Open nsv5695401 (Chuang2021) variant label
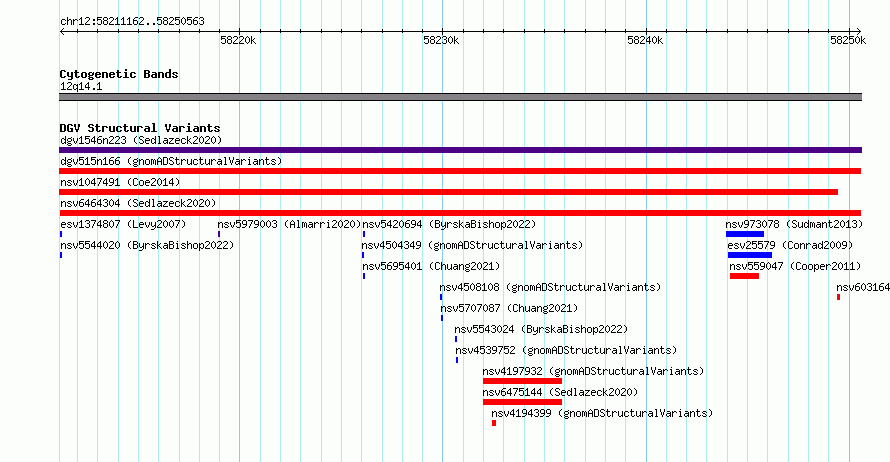 tap(431, 266)
